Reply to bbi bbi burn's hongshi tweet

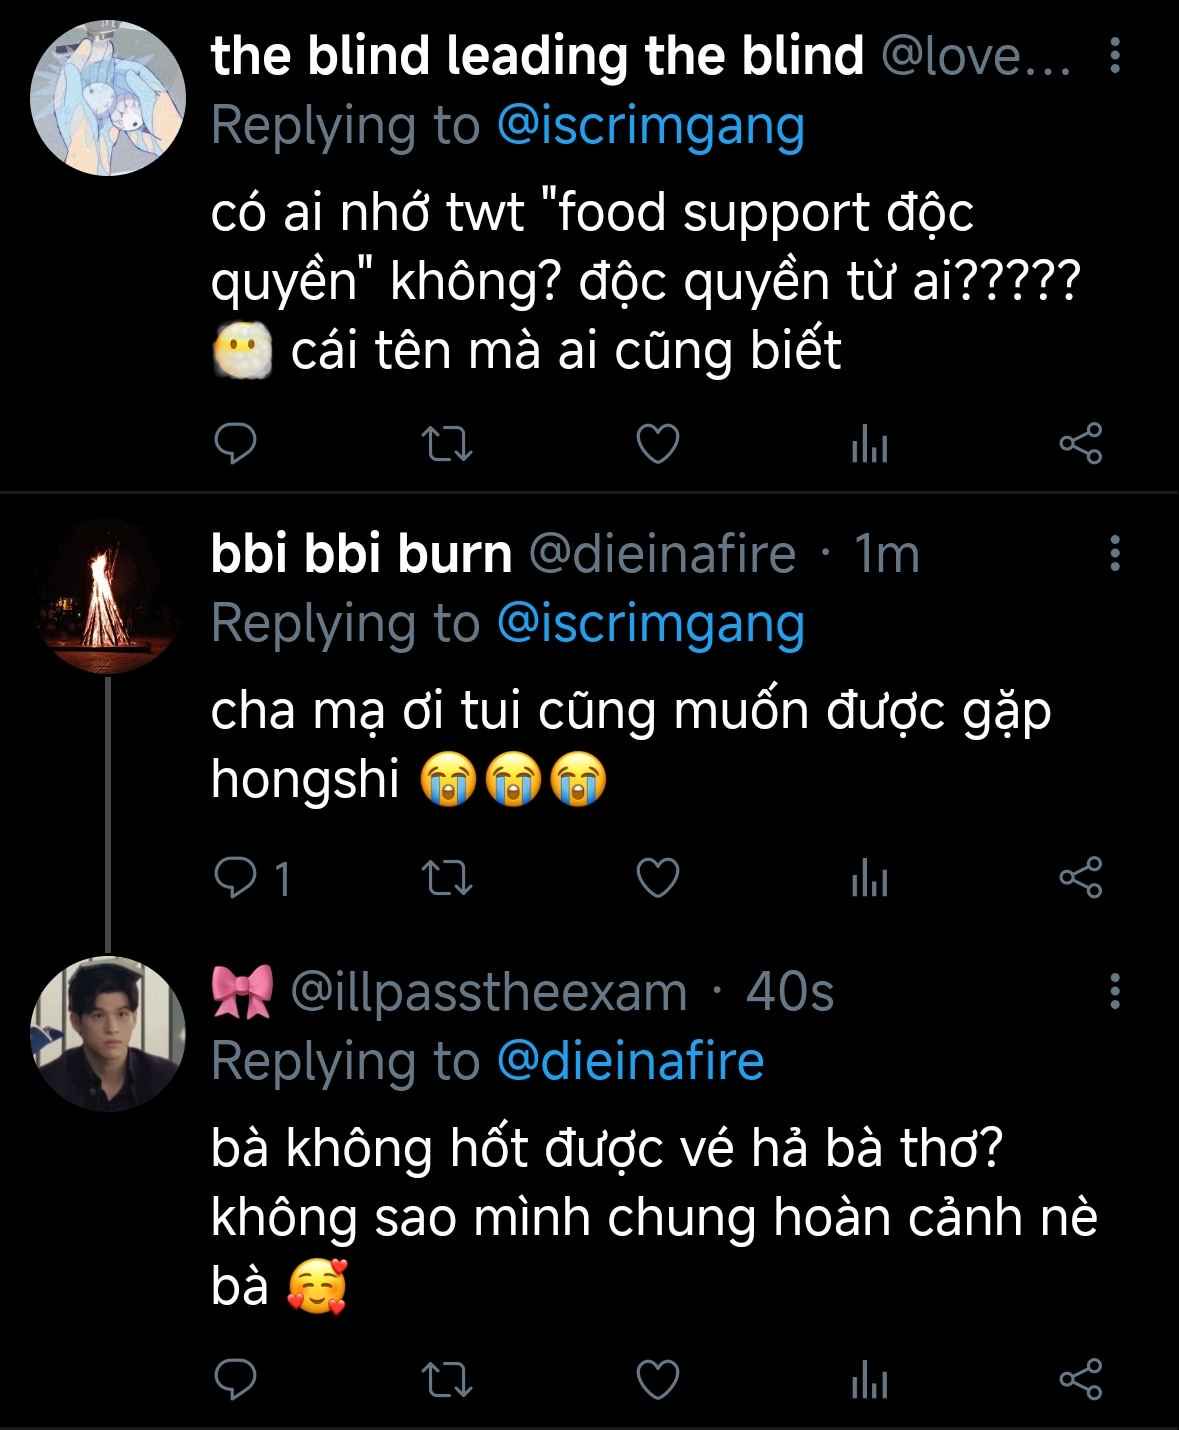click(x=237, y=878)
